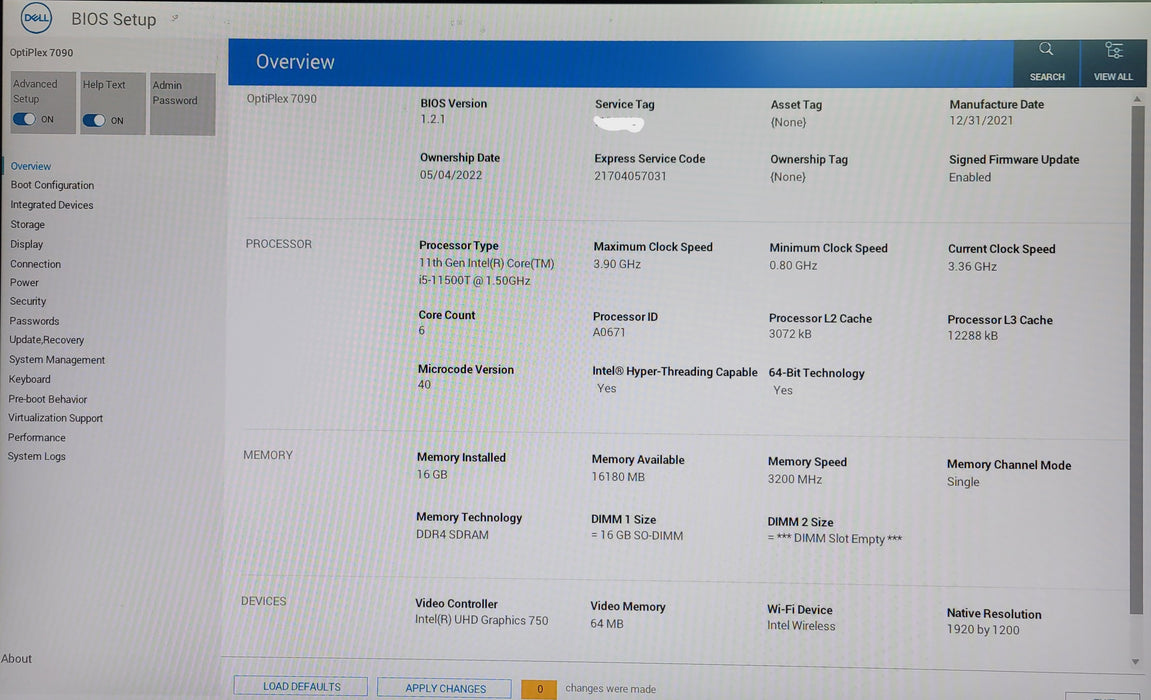The height and width of the screenshot is (700, 1151).
Task: Click the LOAD DEFAULTS button
Action: (301, 687)
